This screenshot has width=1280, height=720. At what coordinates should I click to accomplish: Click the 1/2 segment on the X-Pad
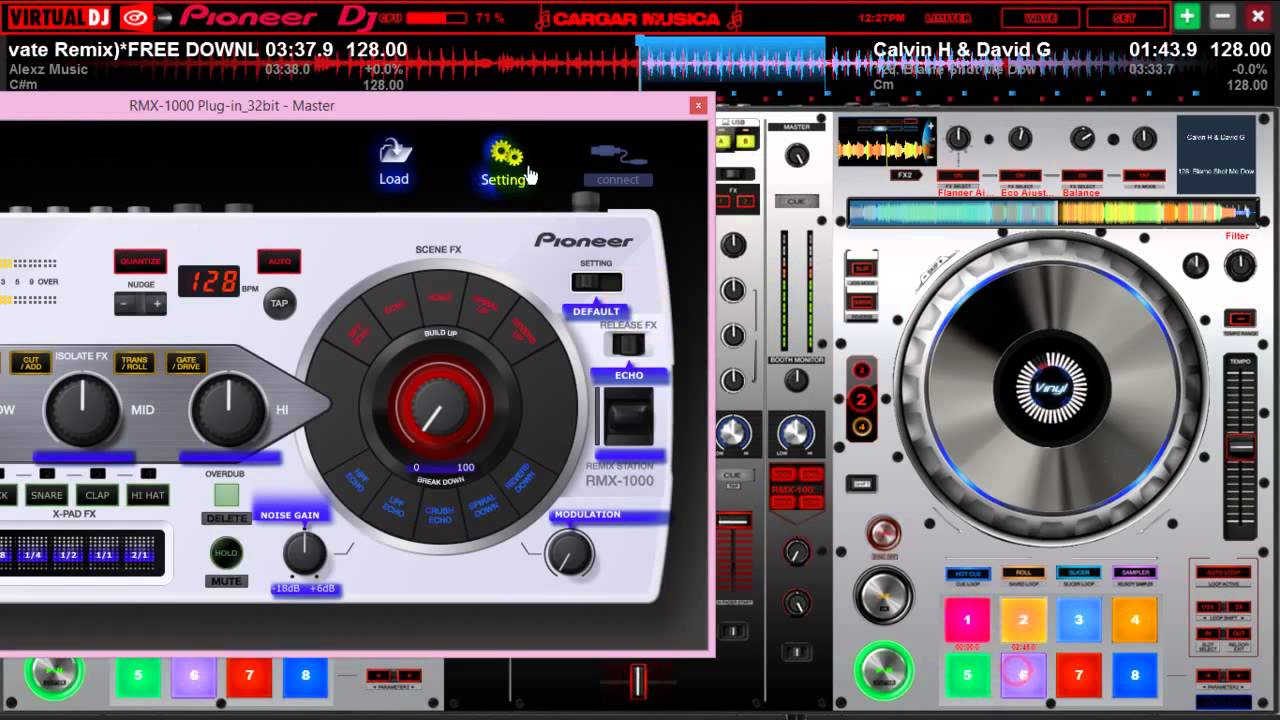68,555
